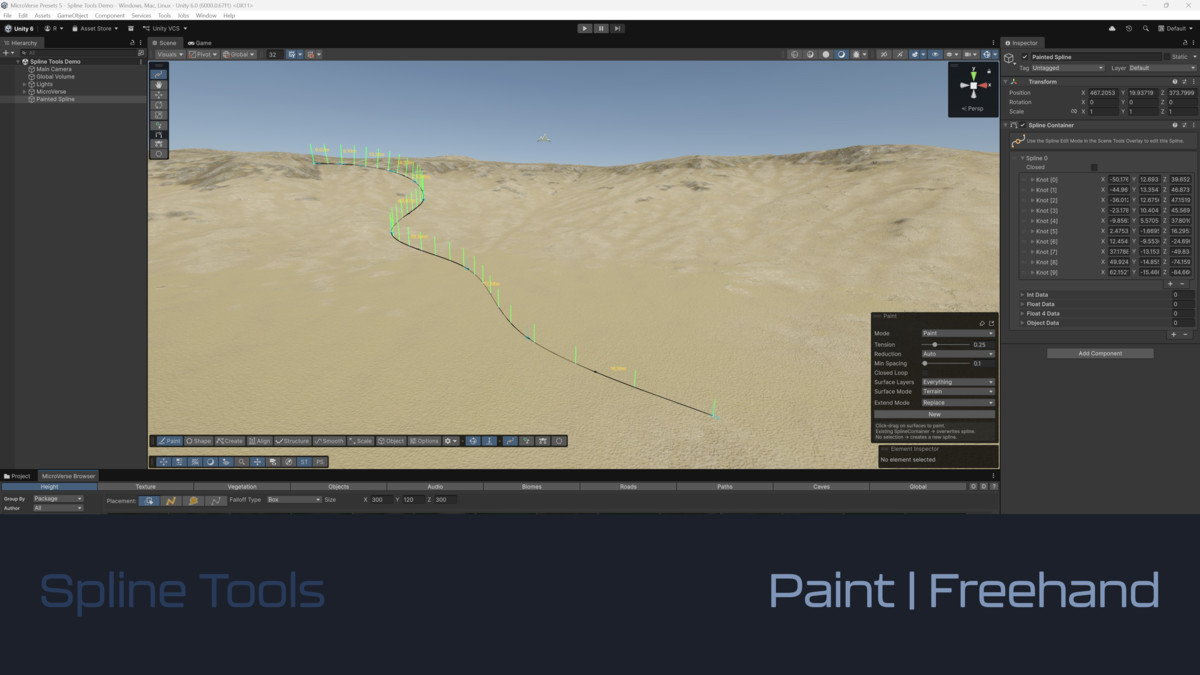Open the Surface Mode dropdown
This screenshot has height=675, width=1200.
pos(958,392)
